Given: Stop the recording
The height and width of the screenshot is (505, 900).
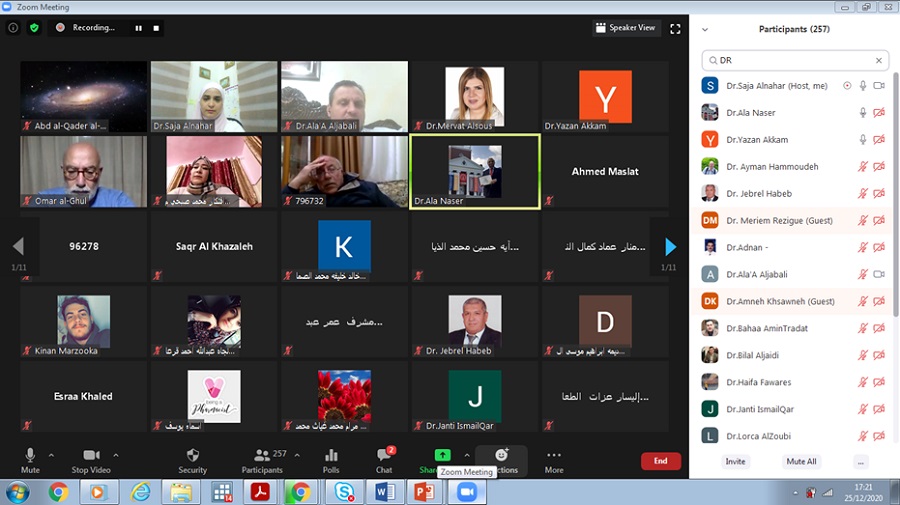Looking at the screenshot, I should [156, 28].
